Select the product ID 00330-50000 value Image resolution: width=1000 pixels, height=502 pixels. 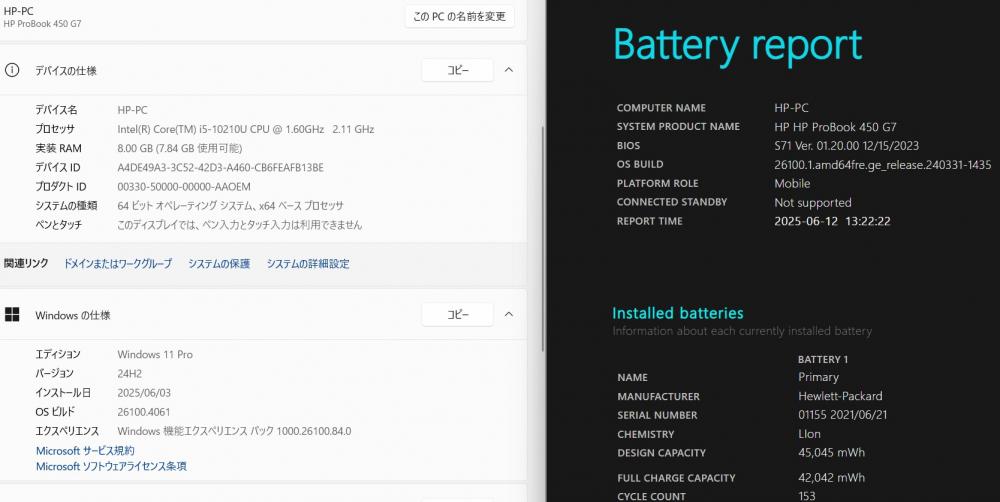pos(184,186)
